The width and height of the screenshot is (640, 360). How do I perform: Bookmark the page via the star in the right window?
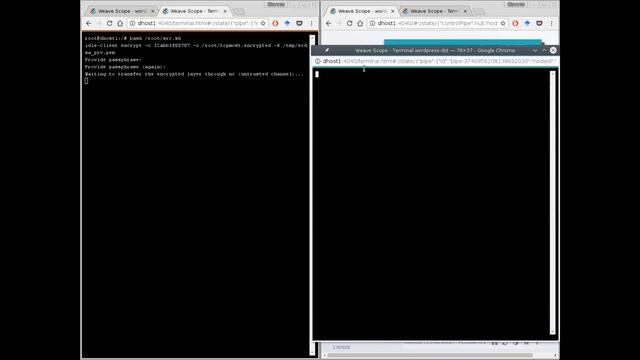503,24
